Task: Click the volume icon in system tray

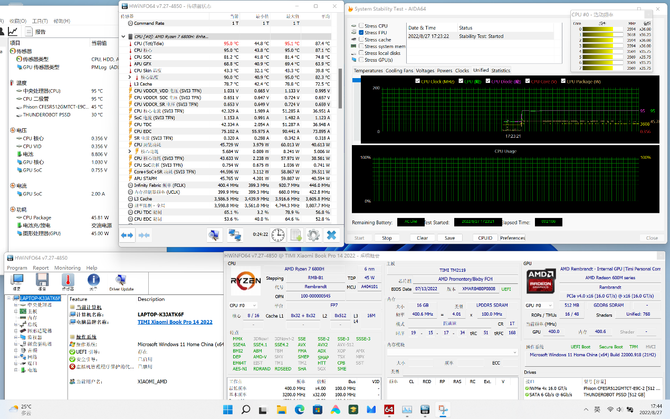Action: point(620,410)
